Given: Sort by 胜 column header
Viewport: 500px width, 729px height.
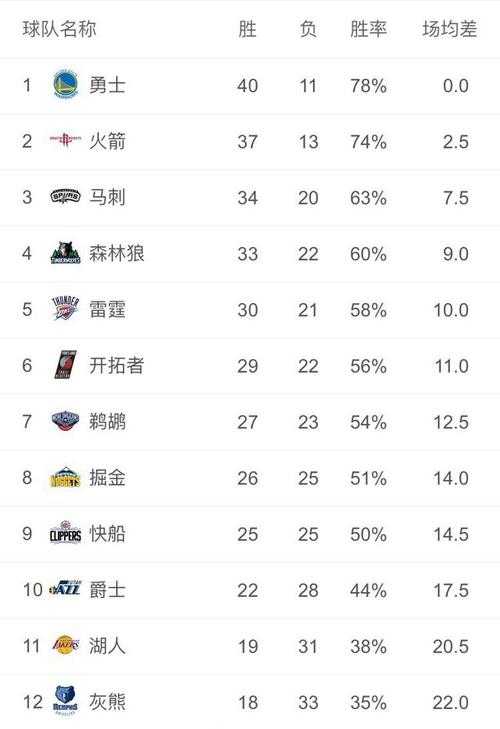Looking at the screenshot, I should coord(247,29).
